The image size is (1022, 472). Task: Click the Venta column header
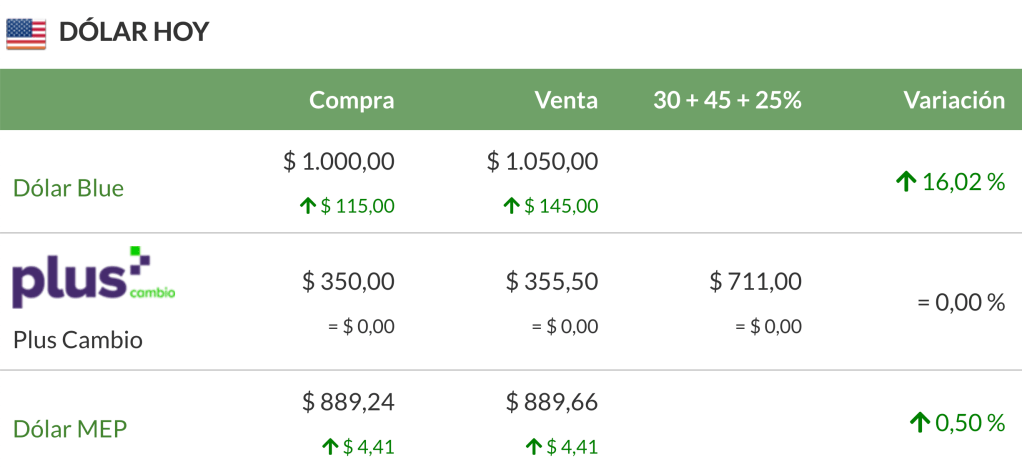pyautogui.click(x=566, y=100)
